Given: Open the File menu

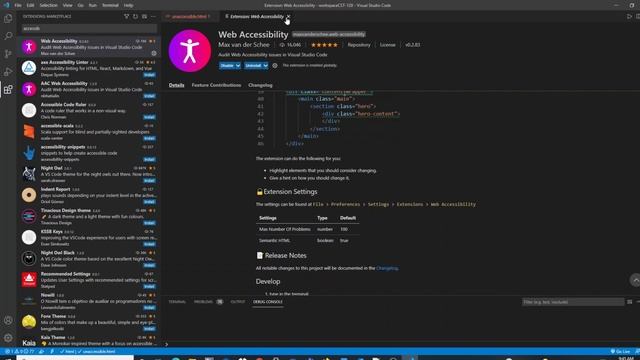Looking at the screenshot, I should (x=18, y=5).
